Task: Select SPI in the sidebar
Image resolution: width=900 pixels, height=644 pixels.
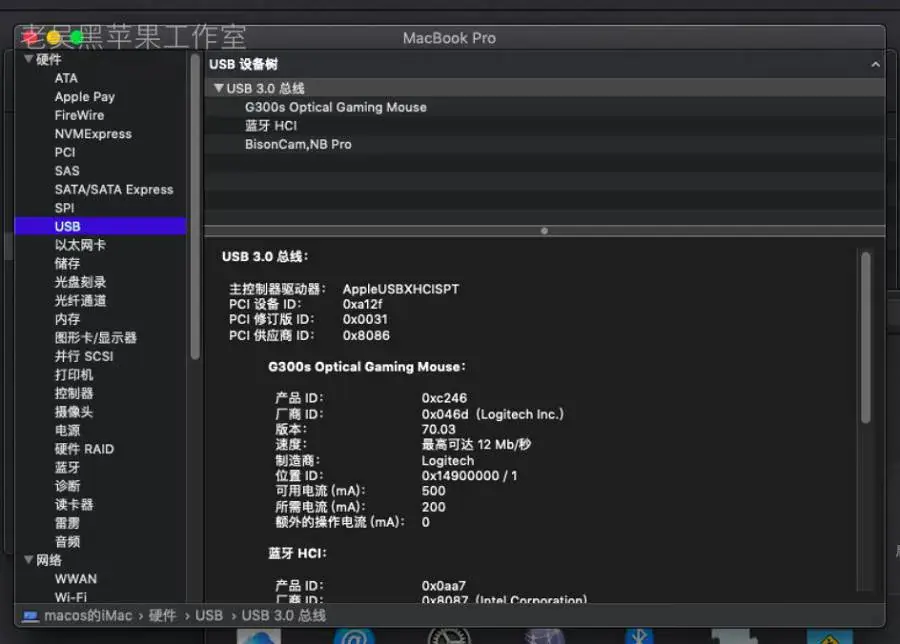Action: click(64, 208)
